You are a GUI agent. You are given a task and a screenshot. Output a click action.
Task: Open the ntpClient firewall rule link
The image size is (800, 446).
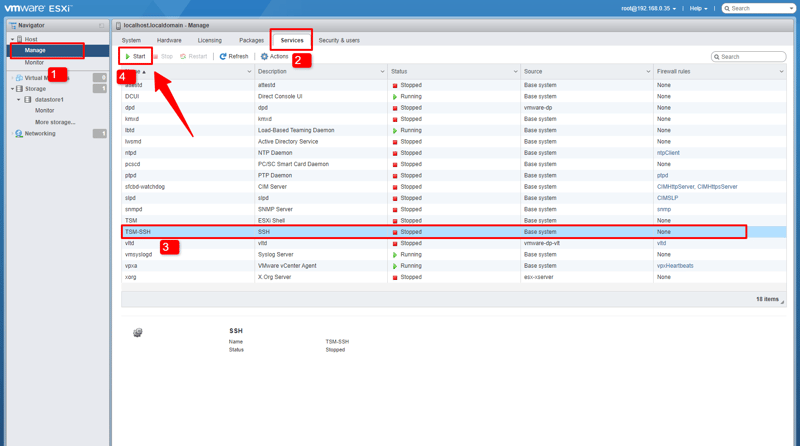click(668, 153)
